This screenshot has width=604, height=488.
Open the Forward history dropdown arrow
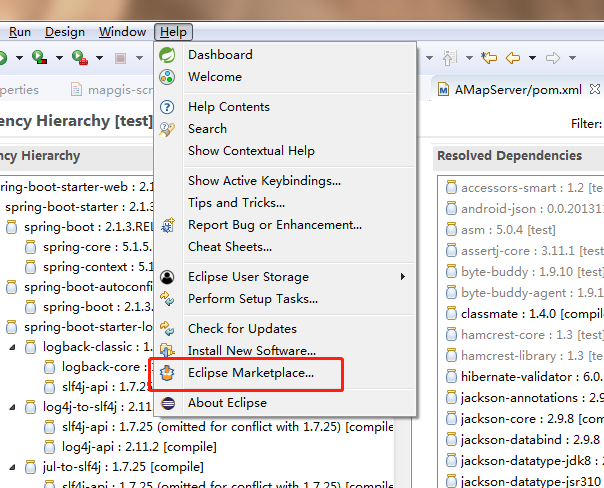572,58
